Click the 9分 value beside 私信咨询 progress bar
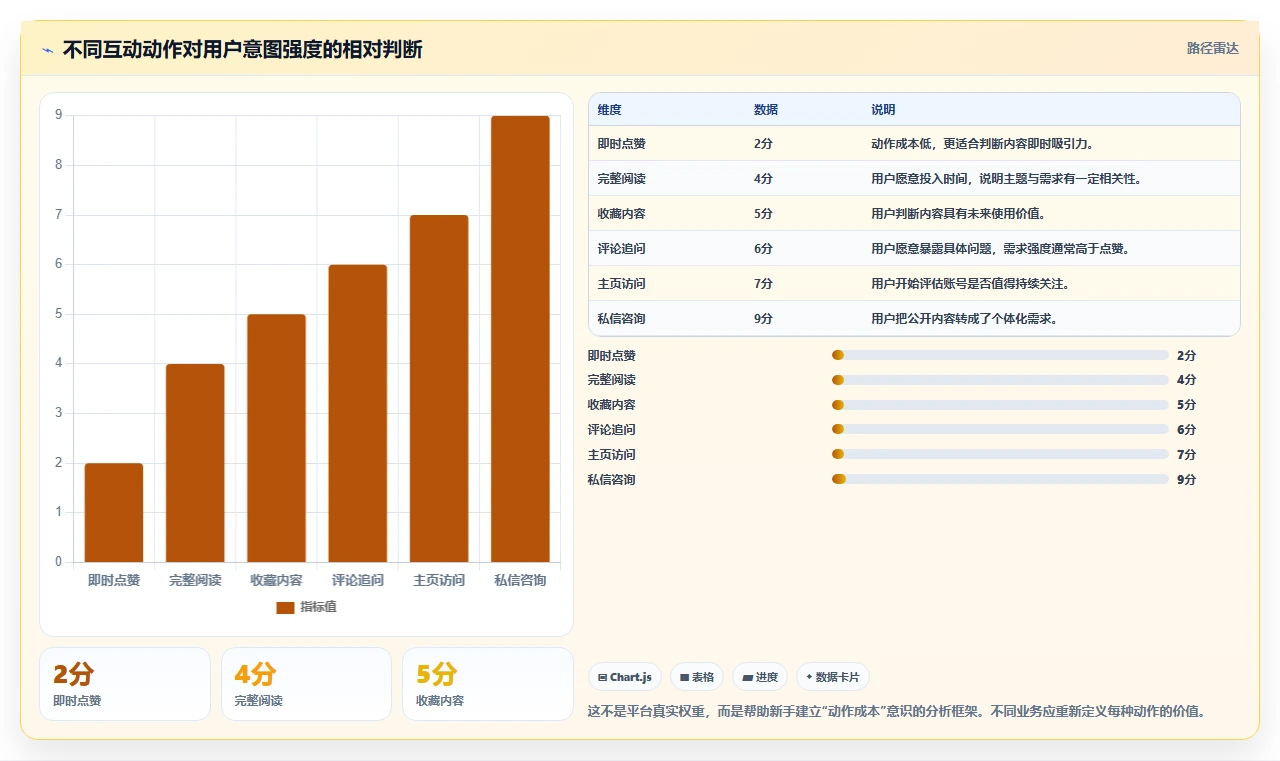Image resolution: width=1280 pixels, height=761 pixels. point(1187,479)
